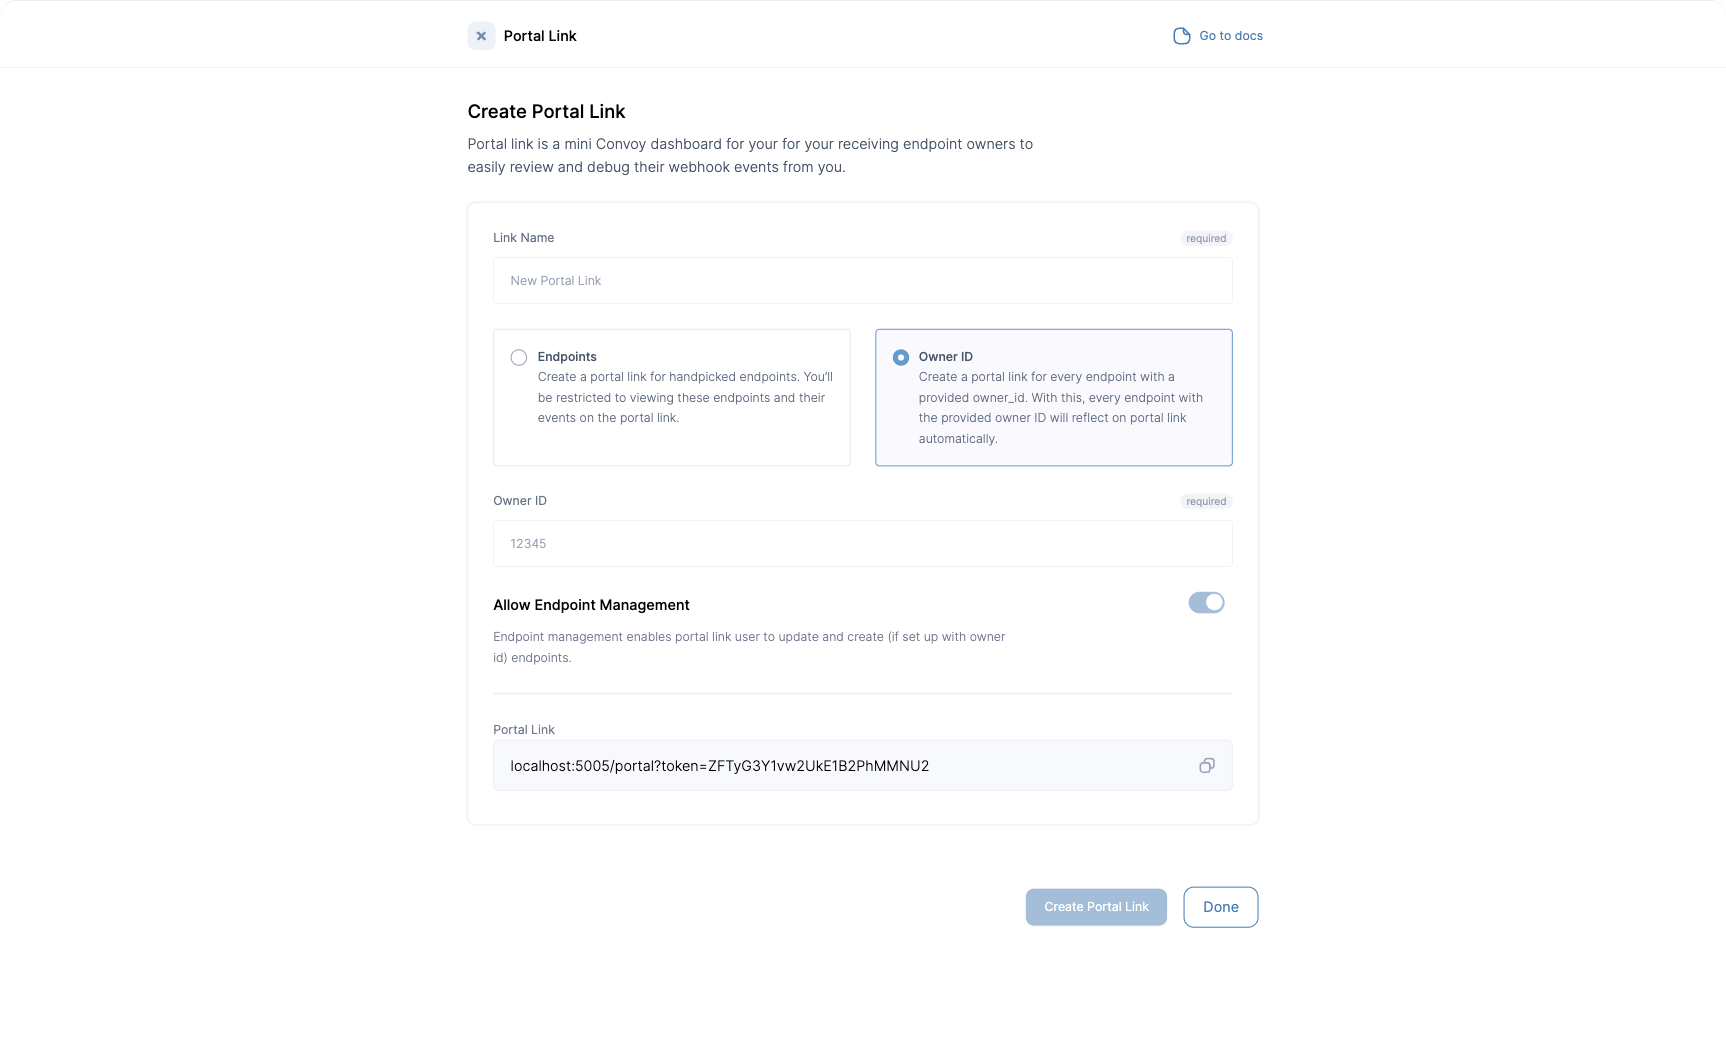Click the Done button

click(1220, 907)
